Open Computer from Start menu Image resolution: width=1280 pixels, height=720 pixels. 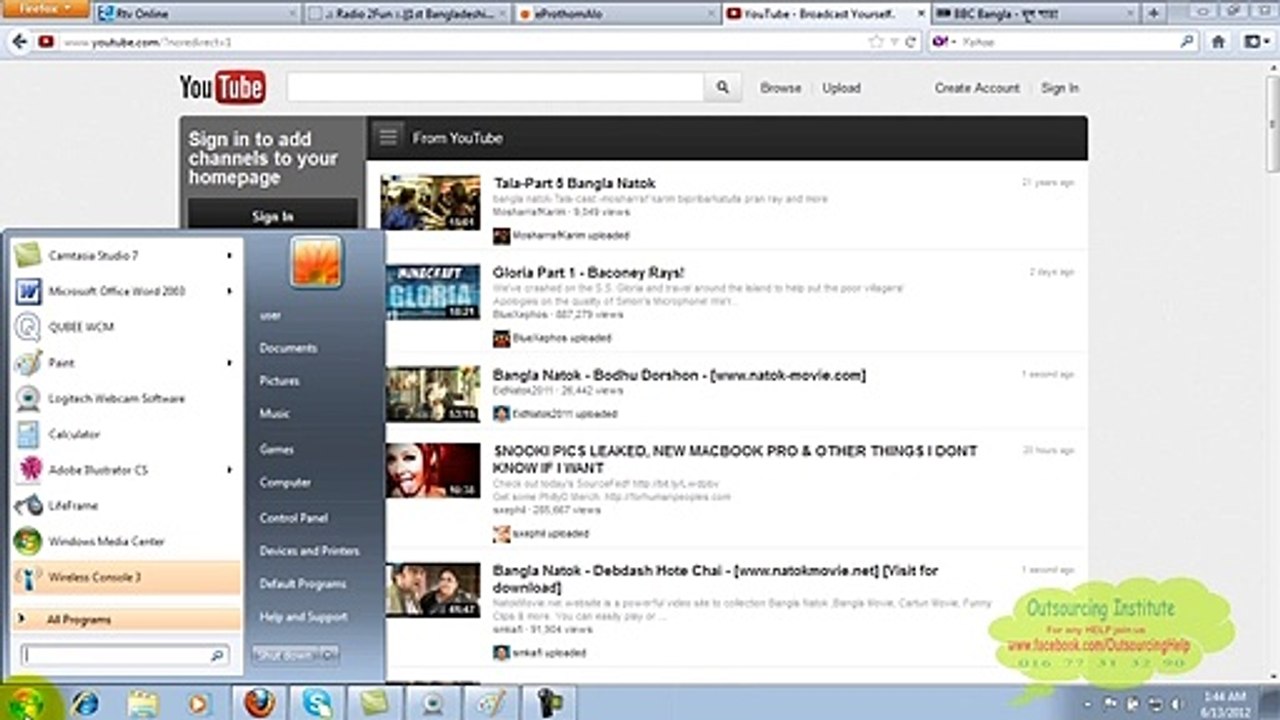coord(286,482)
